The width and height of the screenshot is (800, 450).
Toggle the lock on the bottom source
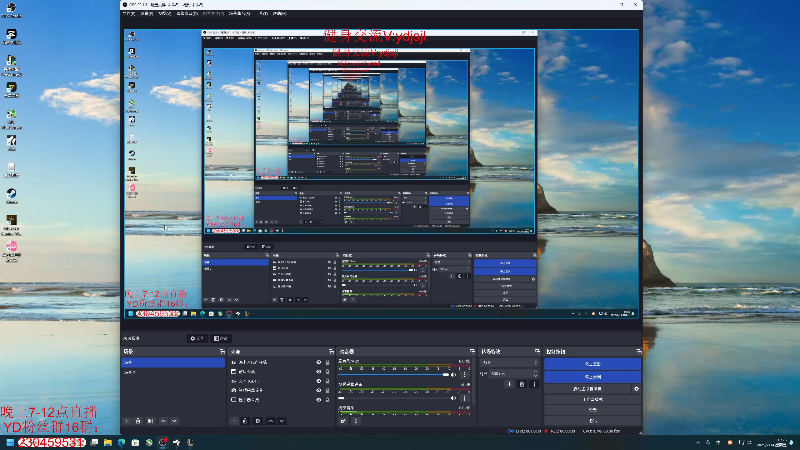[328, 399]
